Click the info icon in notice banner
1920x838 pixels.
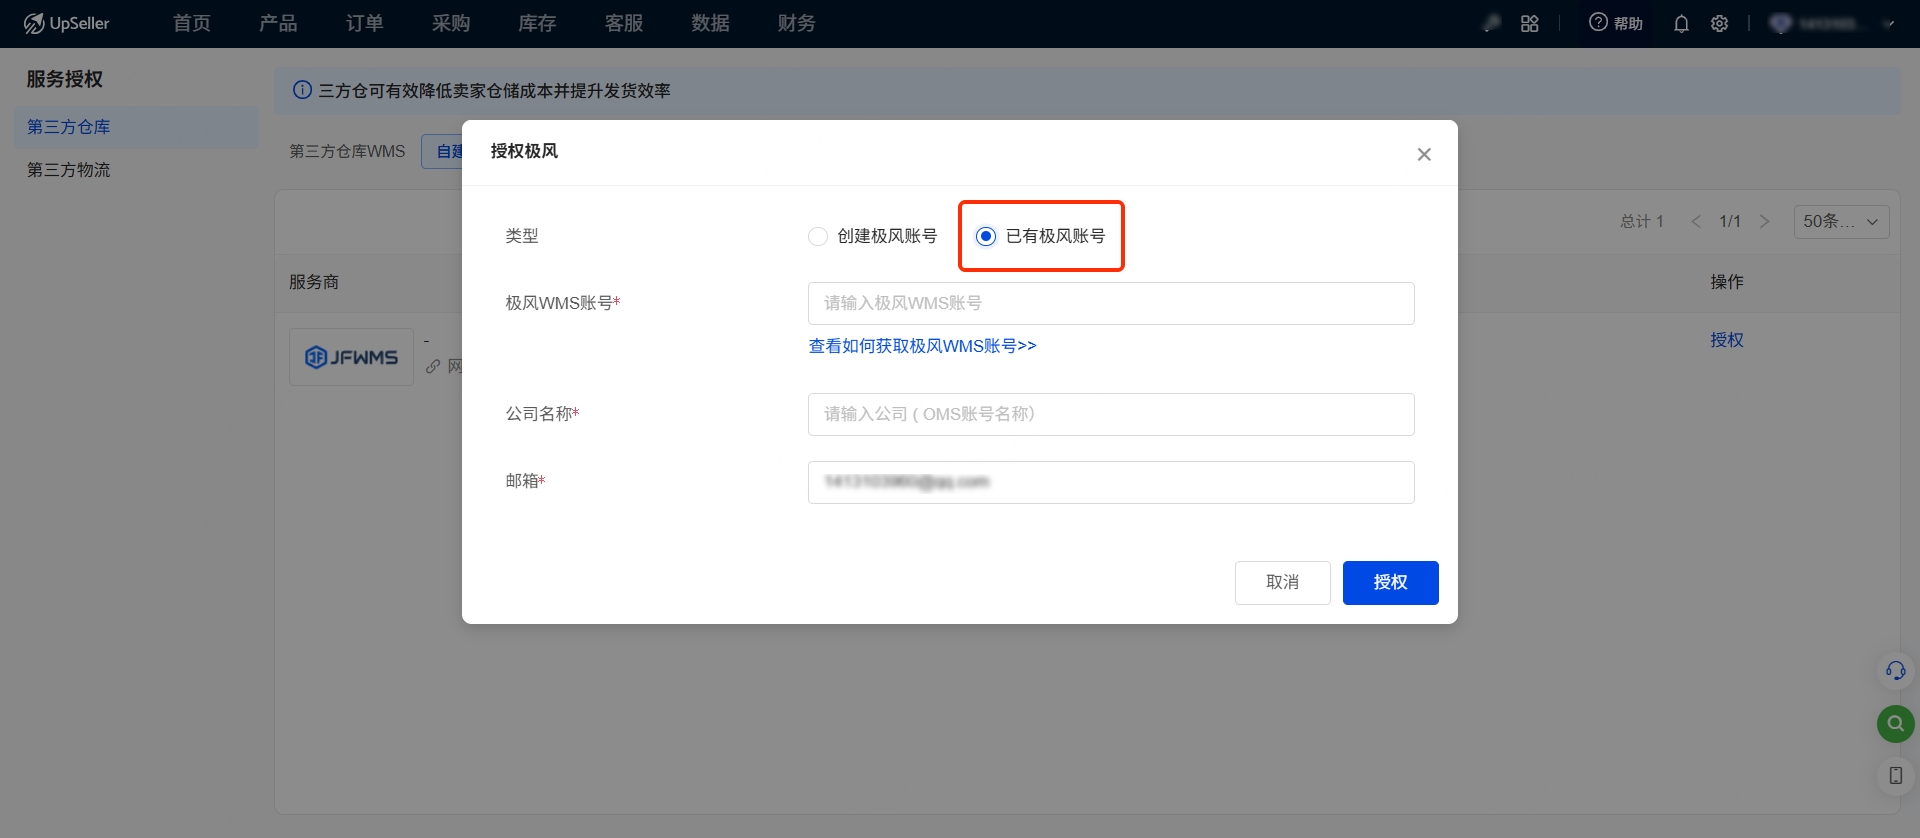[302, 90]
